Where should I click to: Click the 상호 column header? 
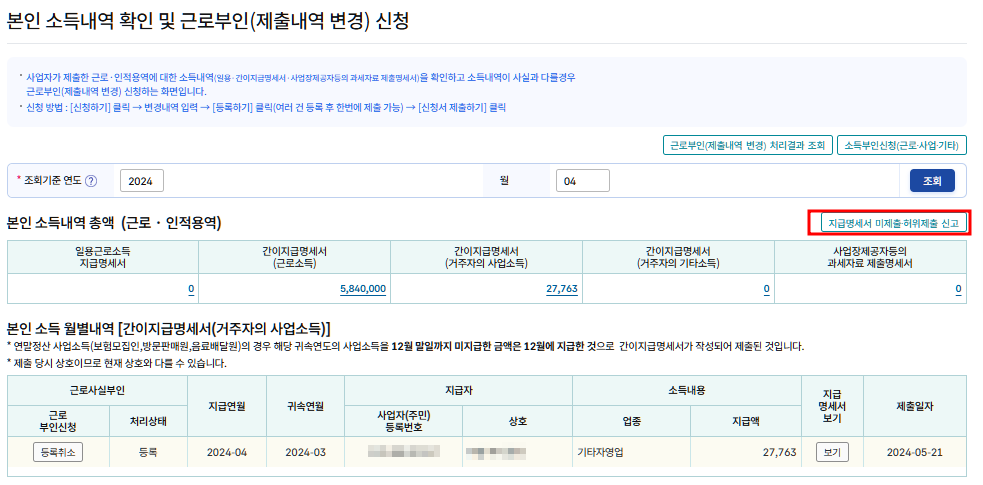pos(517,421)
